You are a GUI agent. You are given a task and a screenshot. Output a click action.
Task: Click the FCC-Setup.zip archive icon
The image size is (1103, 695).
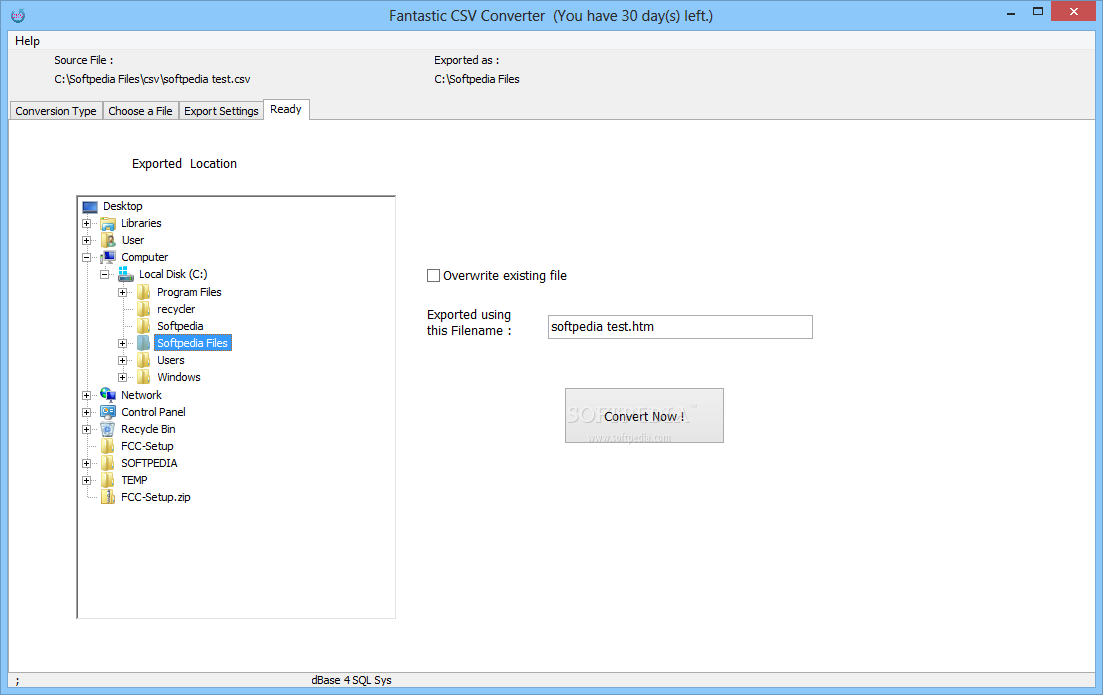[108, 497]
